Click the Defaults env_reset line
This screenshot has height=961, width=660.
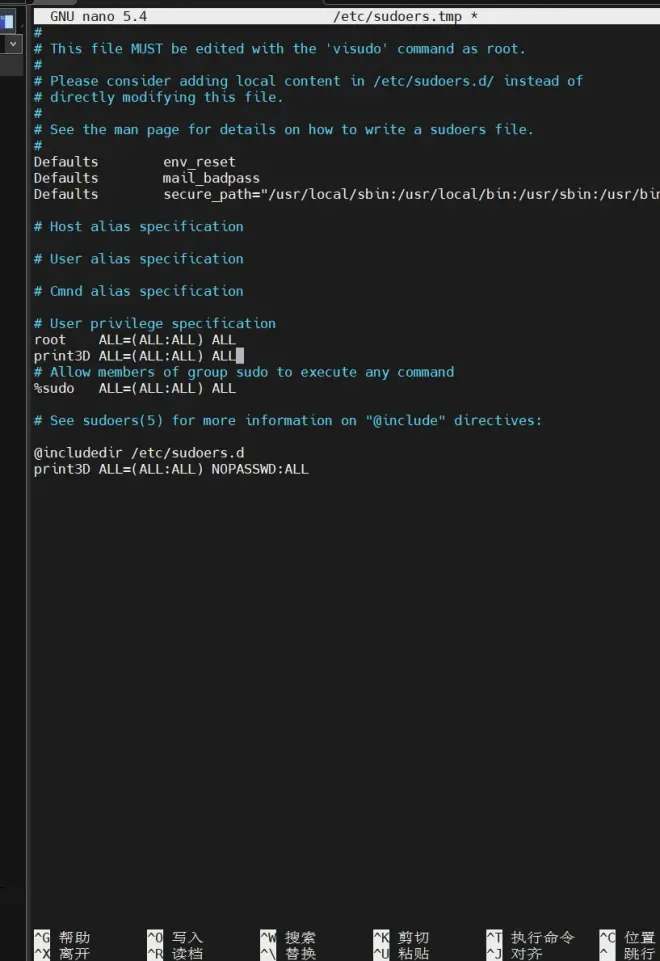click(x=135, y=162)
